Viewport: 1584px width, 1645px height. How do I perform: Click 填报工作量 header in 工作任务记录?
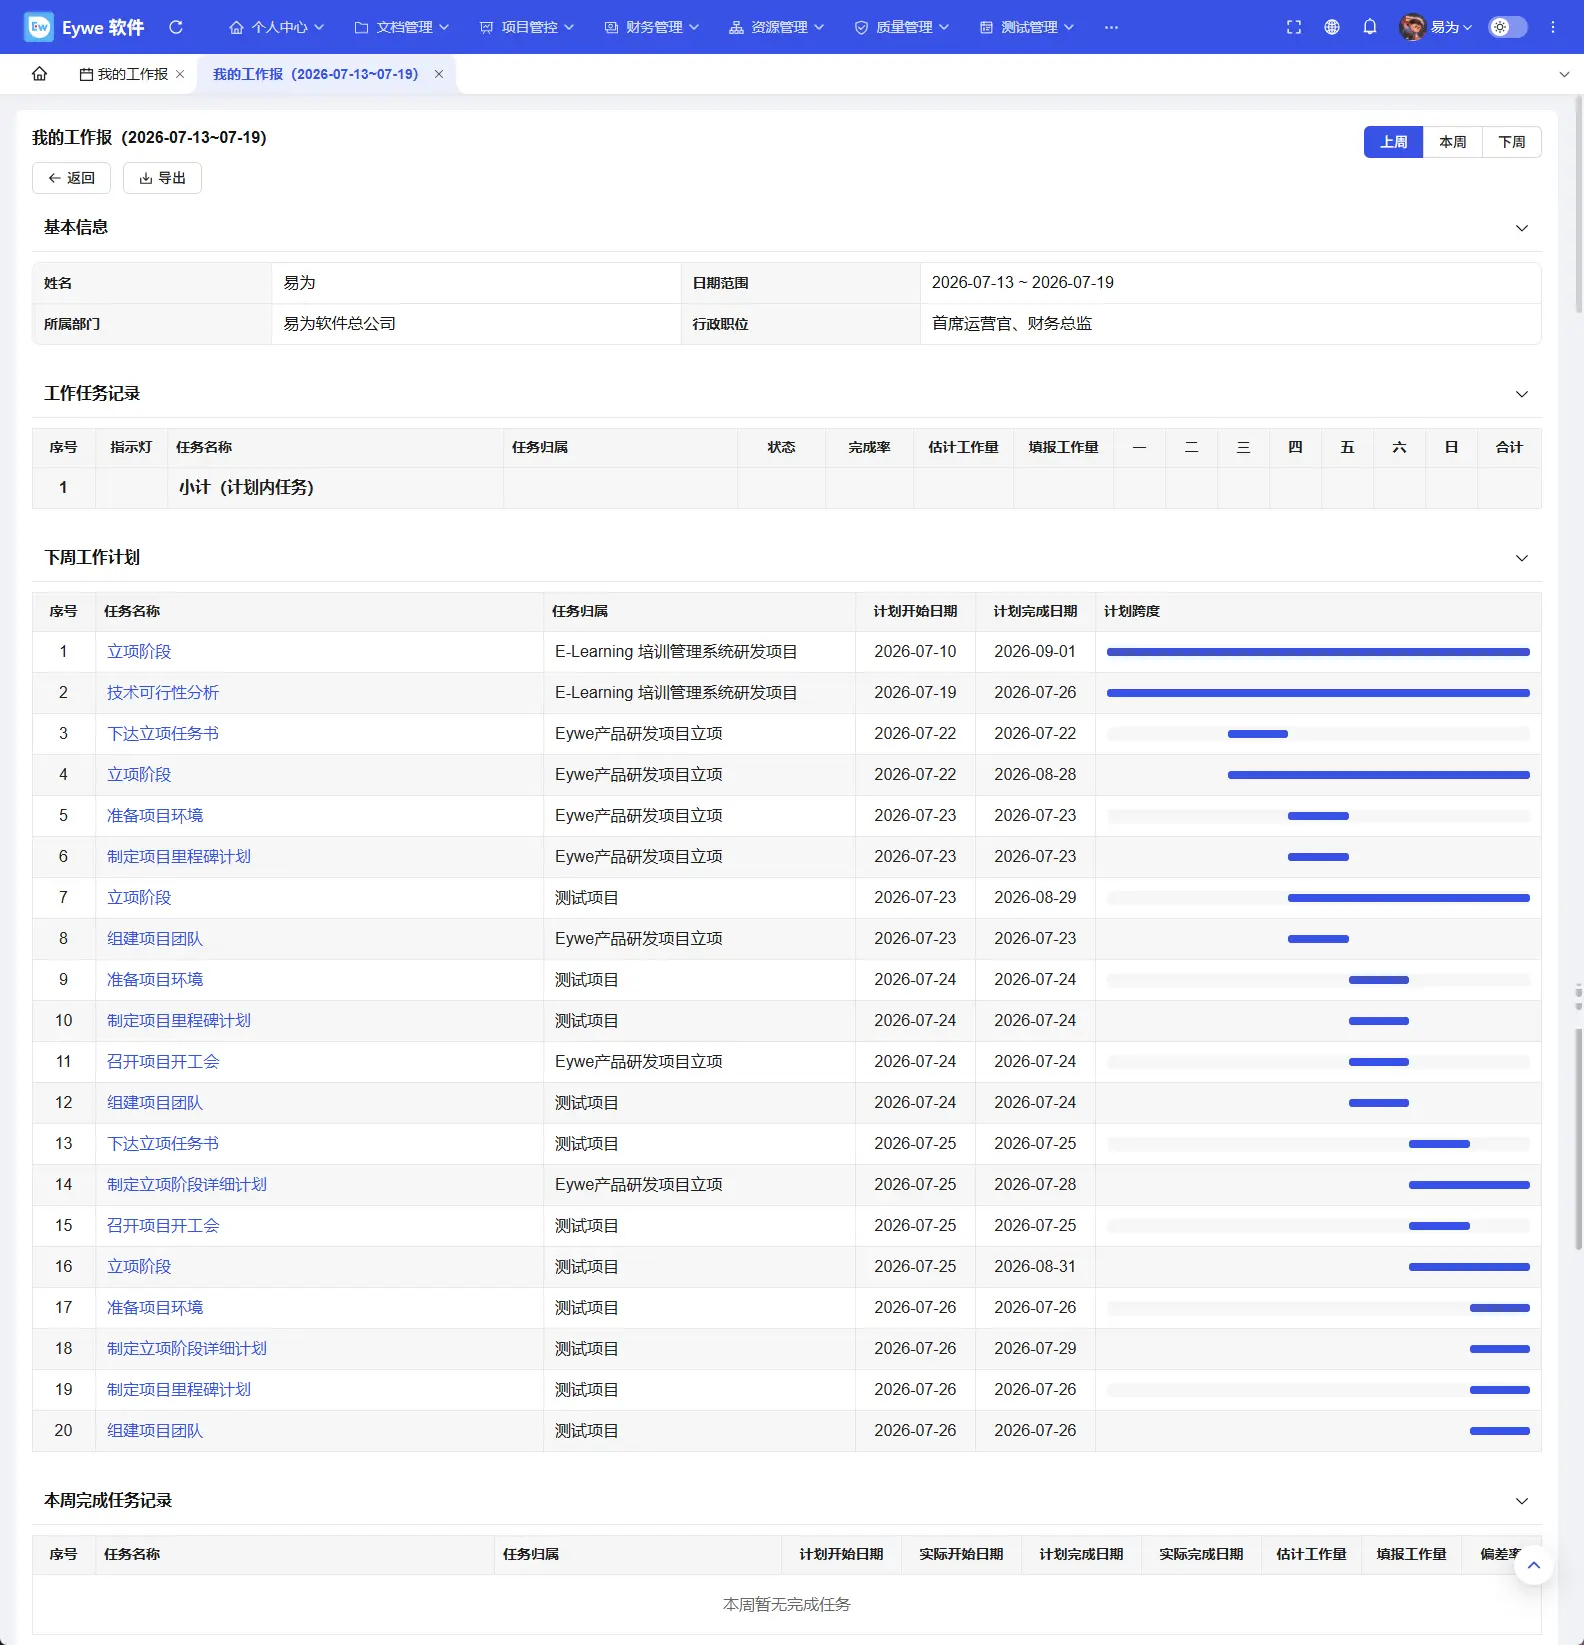click(x=1064, y=447)
